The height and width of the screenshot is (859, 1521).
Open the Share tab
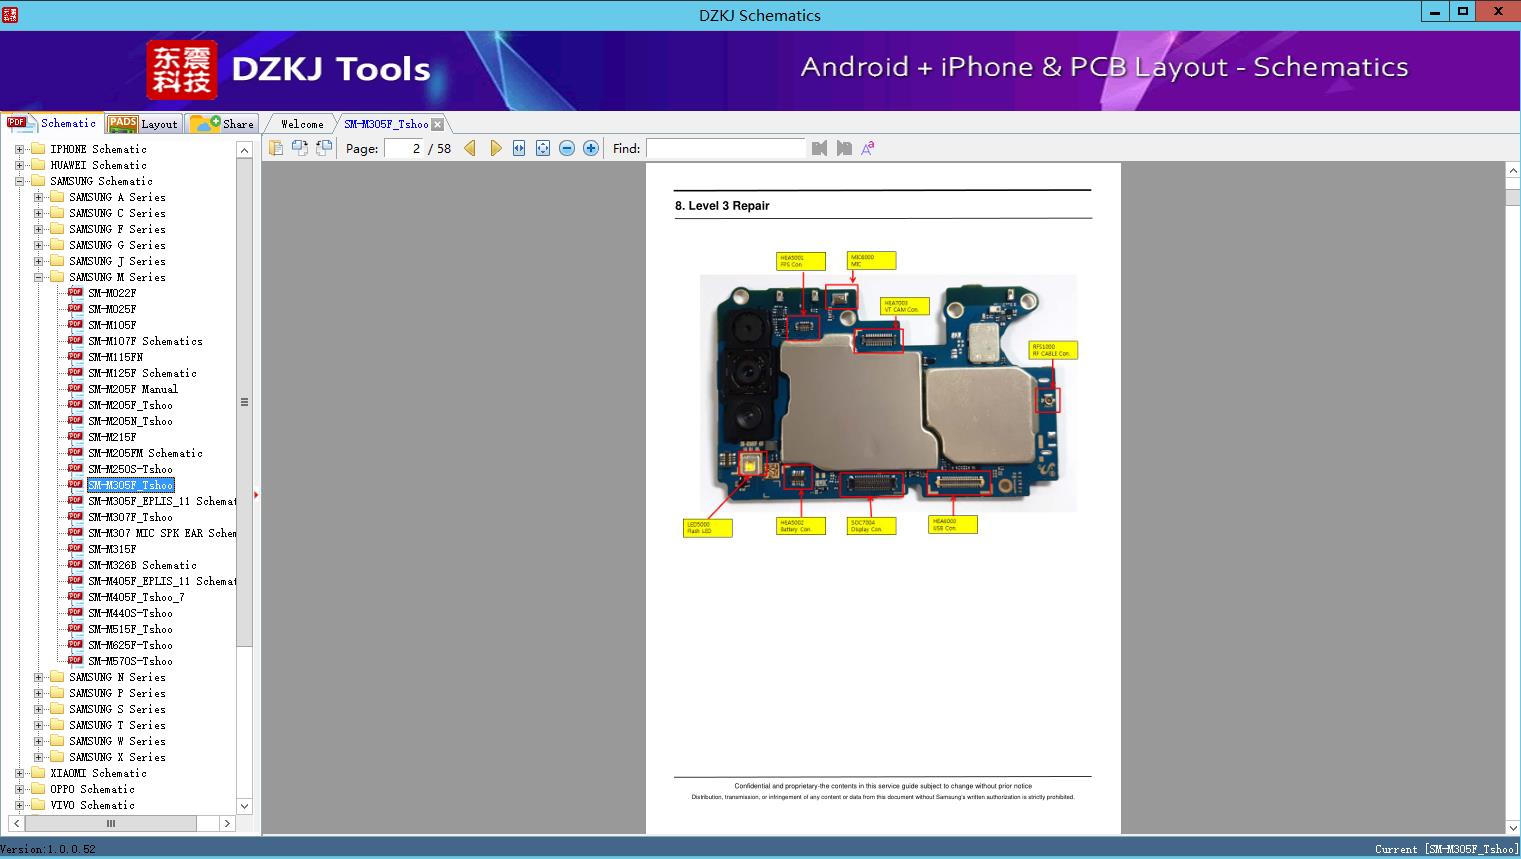coord(222,124)
